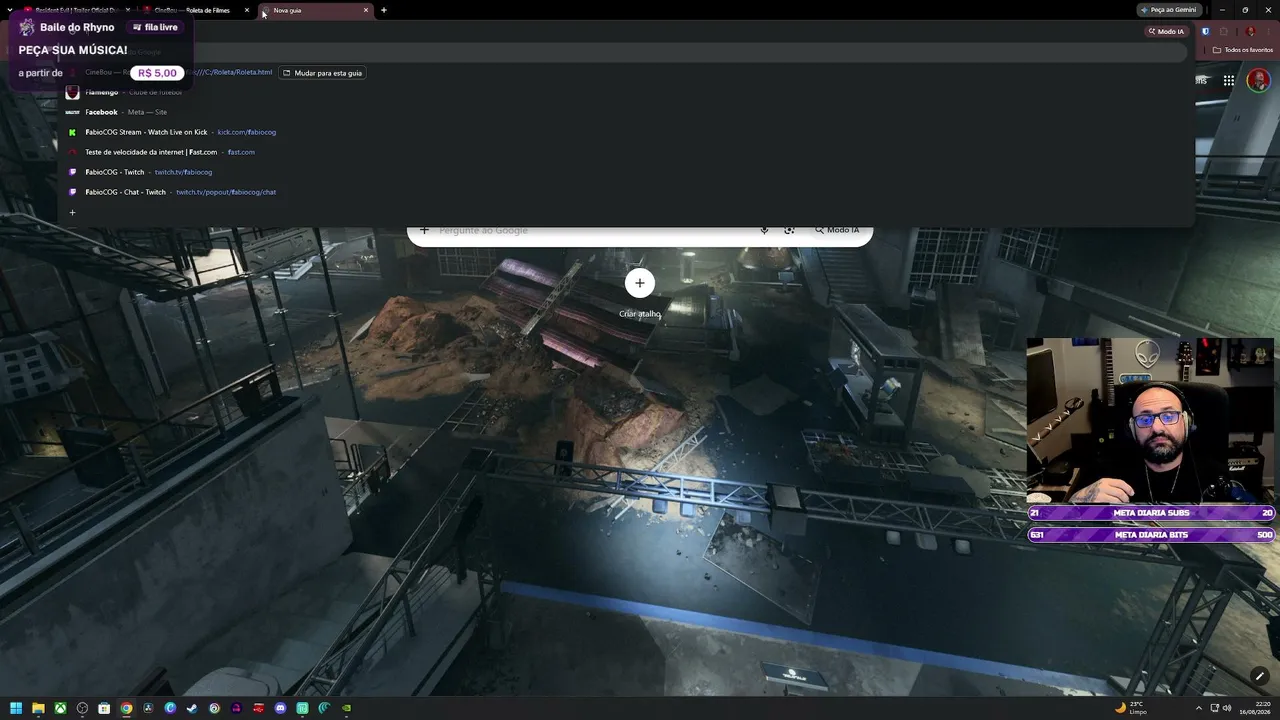Select the FabioCOG - Chat - Twitch suggestion
The width and height of the screenshot is (1280, 720).
tap(626, 192)
